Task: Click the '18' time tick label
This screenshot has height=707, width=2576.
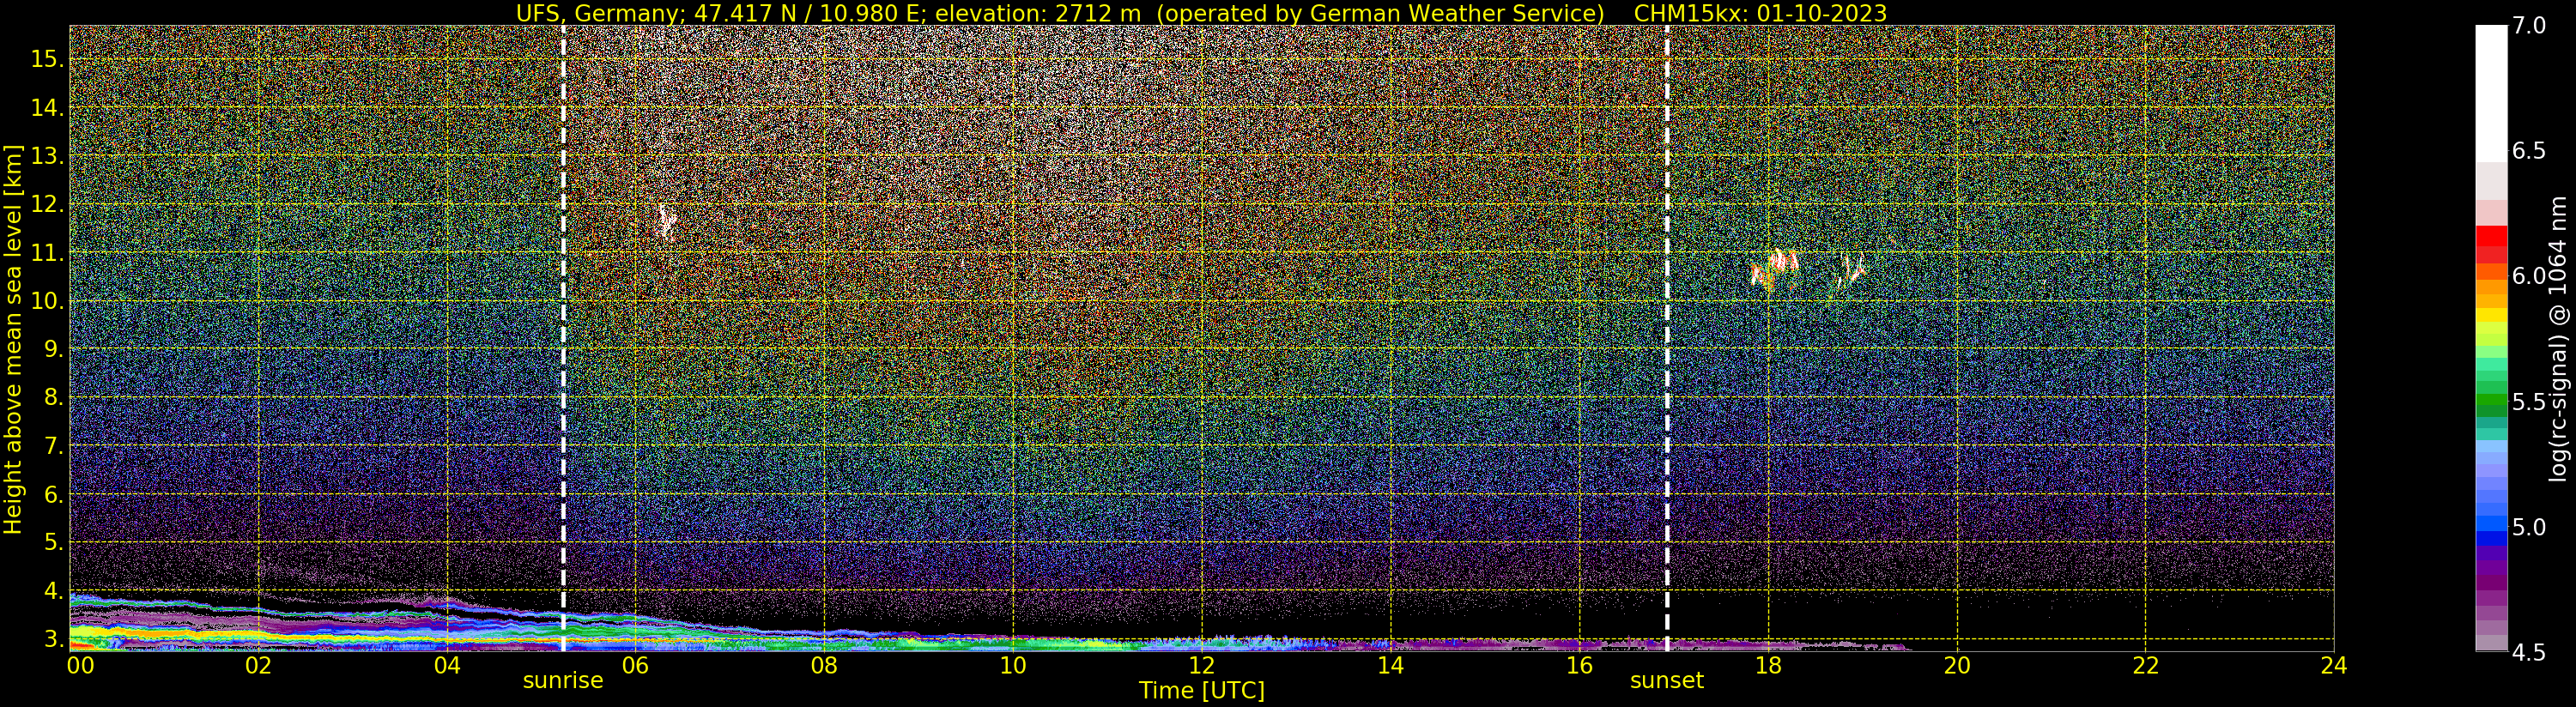Action: coord(1768,666)
